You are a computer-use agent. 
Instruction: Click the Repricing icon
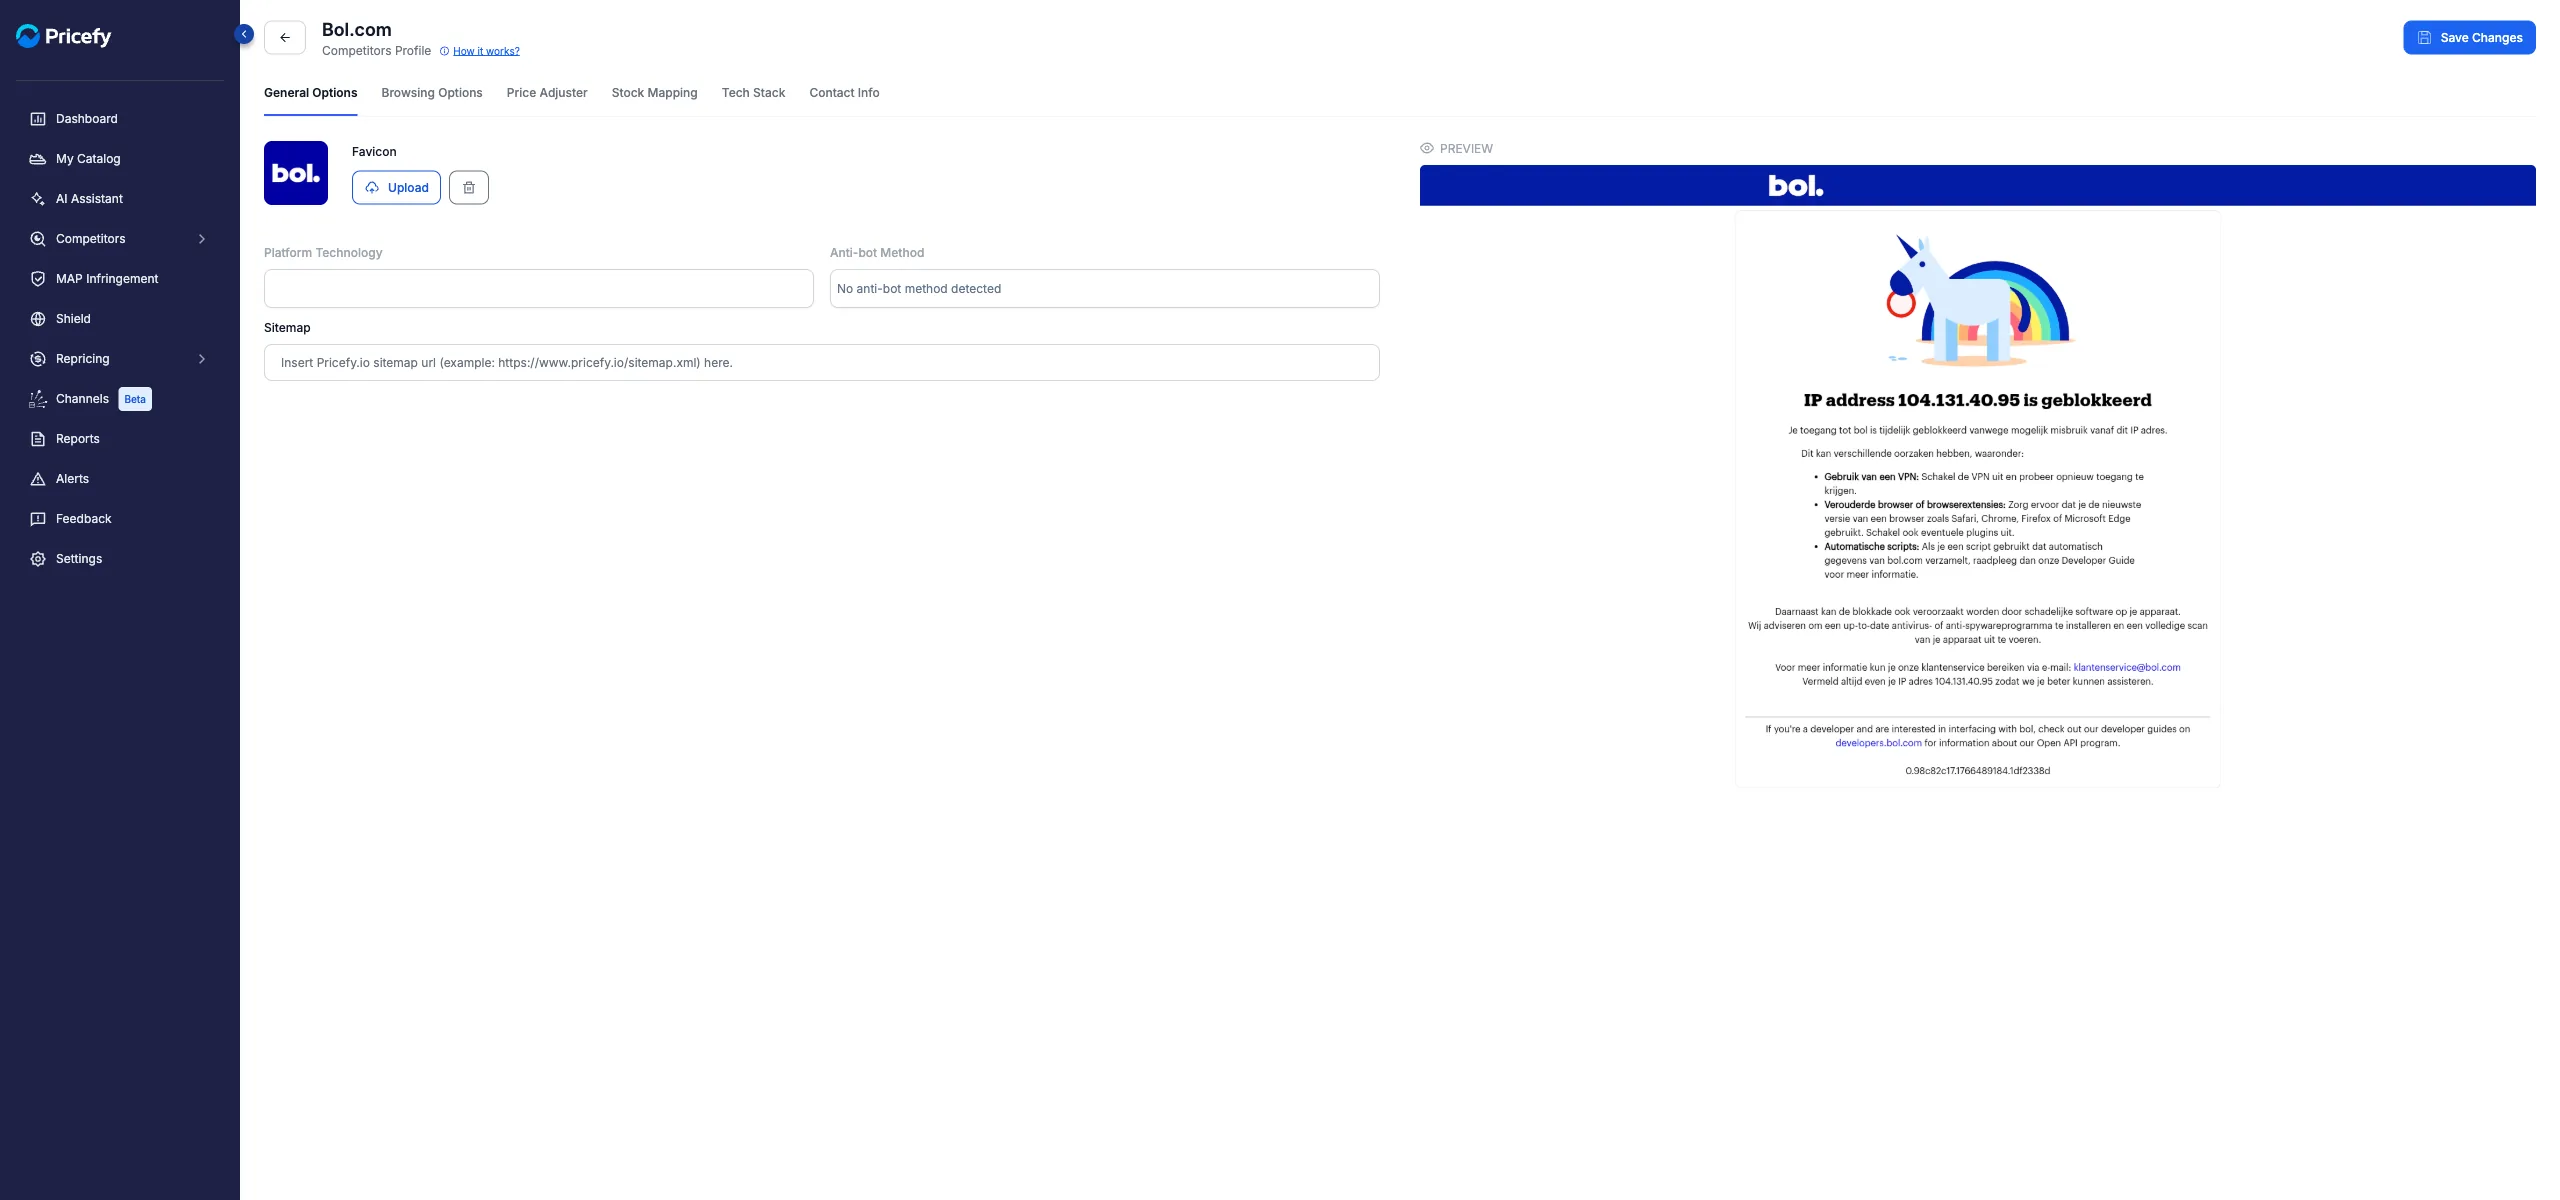click(x=38, y=359)
